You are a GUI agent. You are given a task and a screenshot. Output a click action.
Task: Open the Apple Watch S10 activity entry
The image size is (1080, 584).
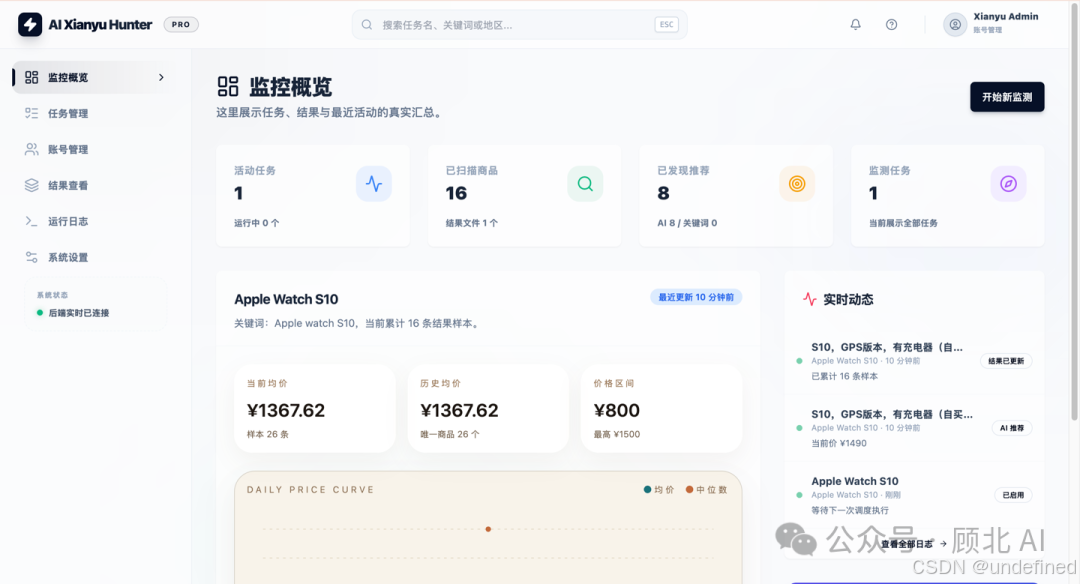click(913, 495)
